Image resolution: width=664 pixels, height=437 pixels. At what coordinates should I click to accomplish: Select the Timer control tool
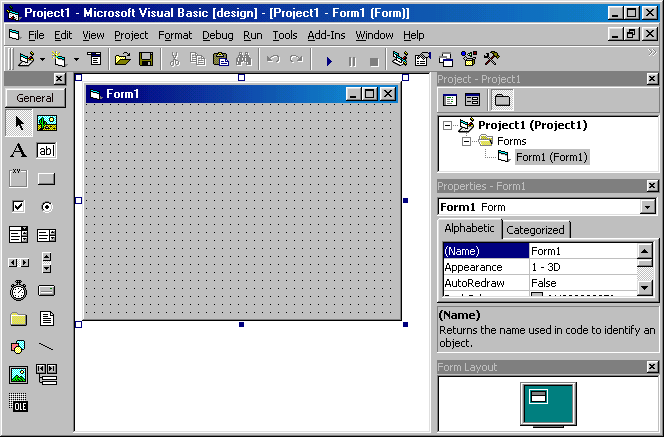click(x=18, y=290)
